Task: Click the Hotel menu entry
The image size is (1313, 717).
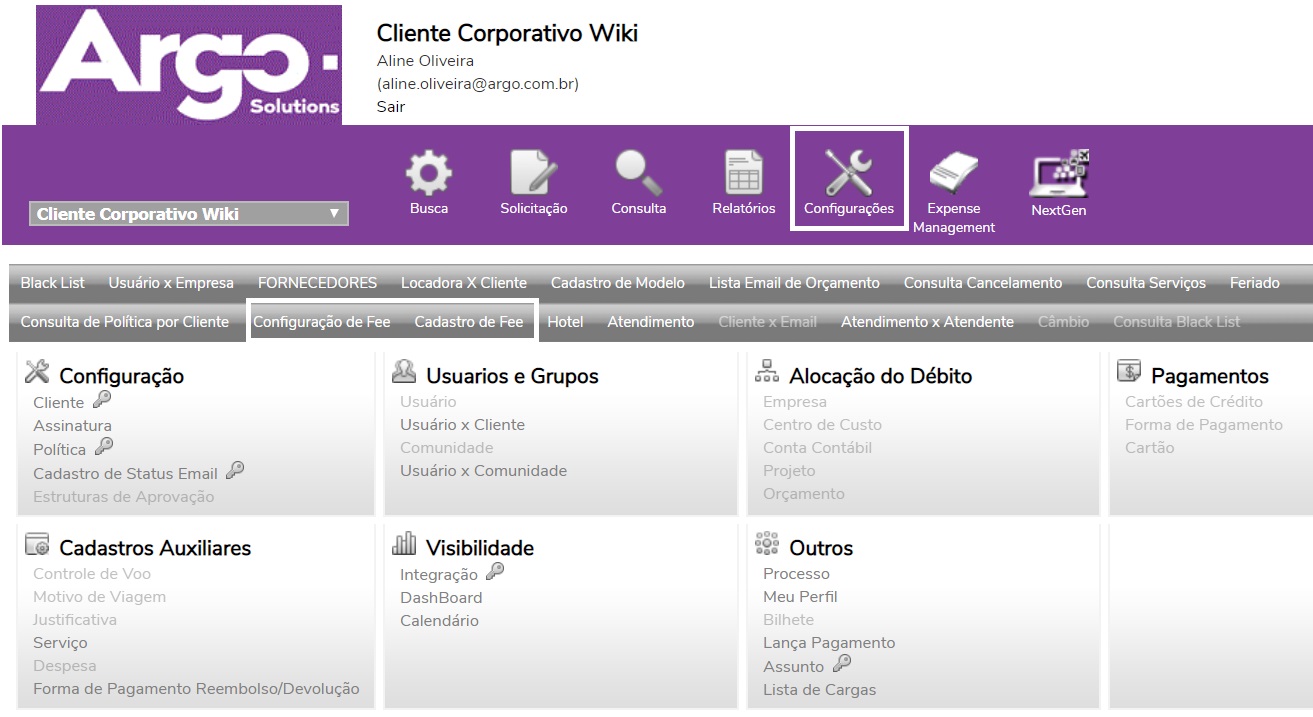Action: (565, 322)
